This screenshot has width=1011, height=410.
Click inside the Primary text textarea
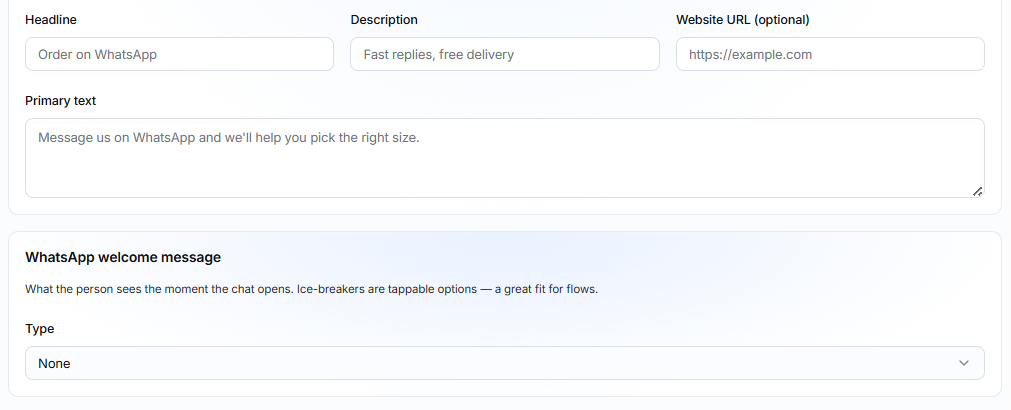point(505,158)
